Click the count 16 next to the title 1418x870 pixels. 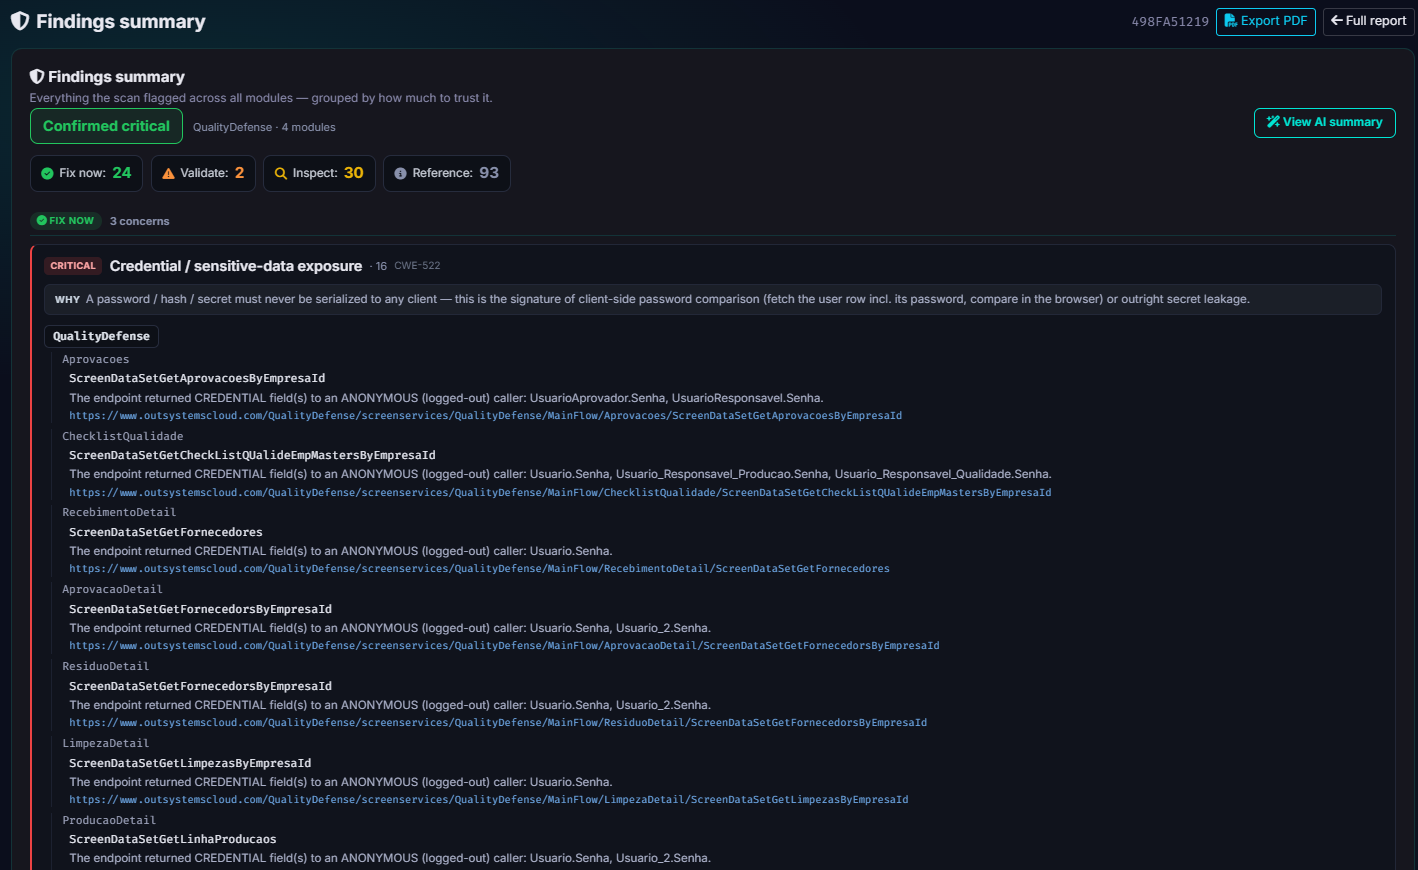(x=381, y=267)
